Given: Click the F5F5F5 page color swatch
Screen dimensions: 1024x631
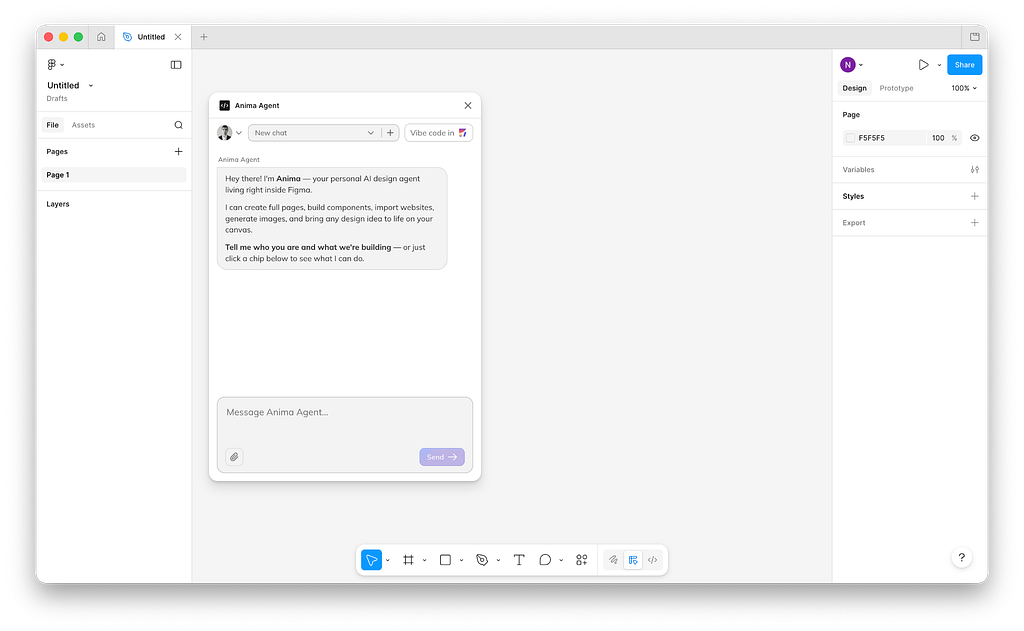Looking at the screenshot, I should click(850, 138).
